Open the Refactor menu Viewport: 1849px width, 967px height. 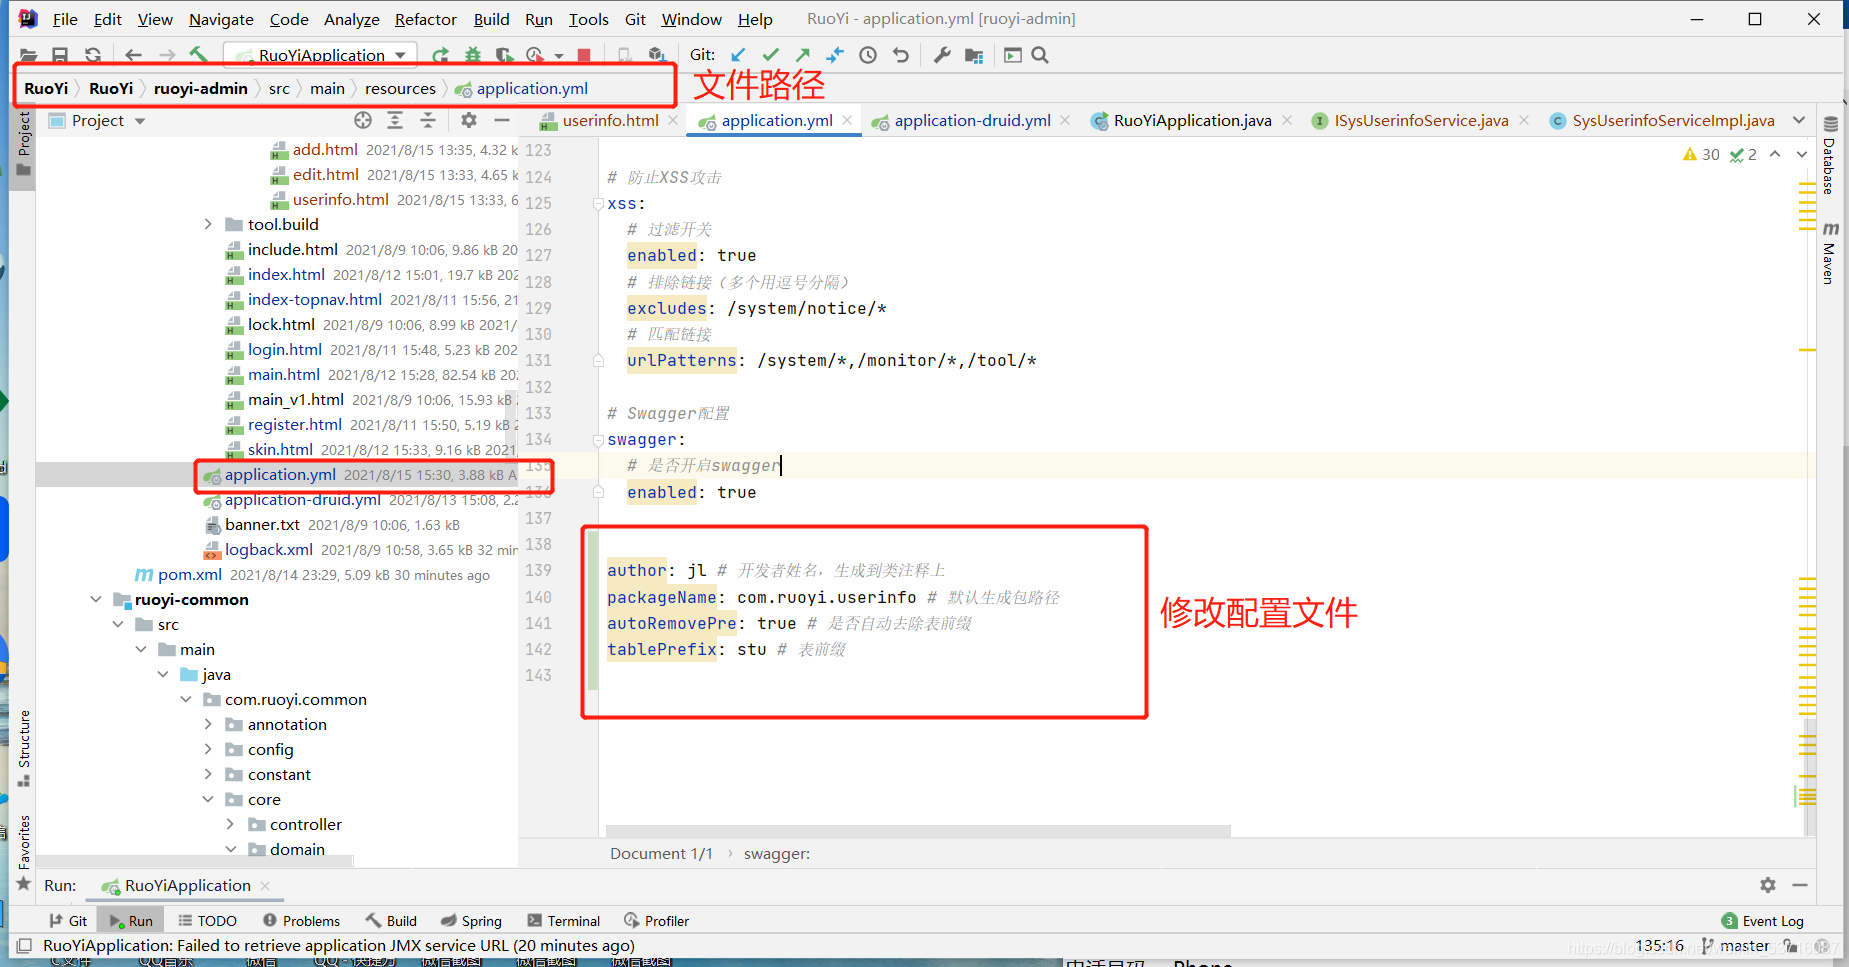coord(425,19)
